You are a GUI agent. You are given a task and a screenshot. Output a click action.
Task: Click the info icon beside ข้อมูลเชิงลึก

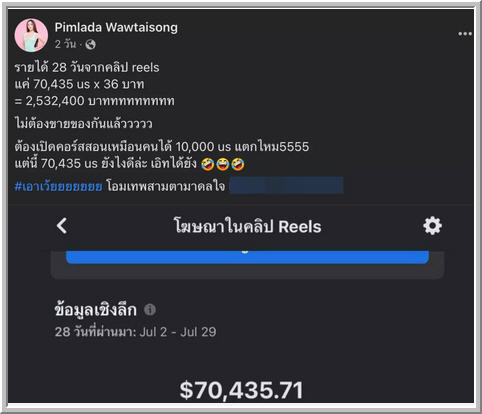click(x=150, y=309)
